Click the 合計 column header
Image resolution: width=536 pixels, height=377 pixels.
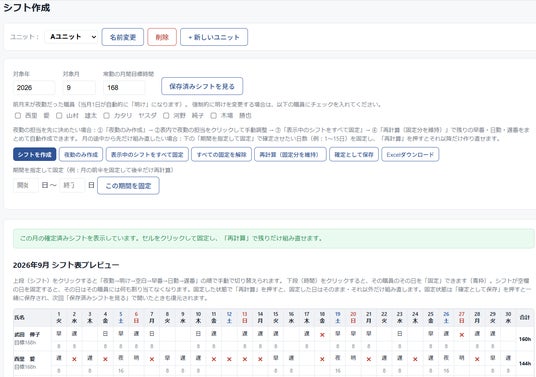click(525, 317)
